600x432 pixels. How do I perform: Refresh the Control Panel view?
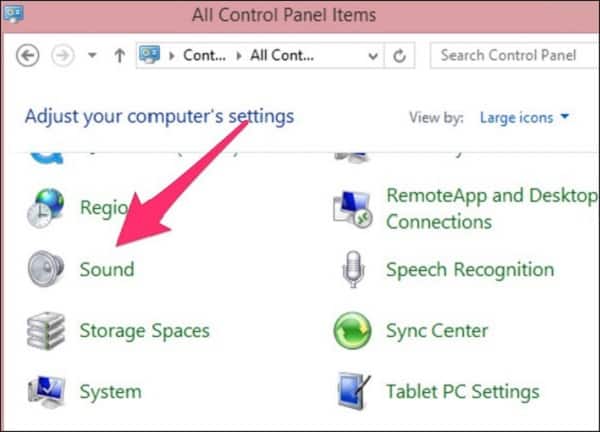[399, 56]
